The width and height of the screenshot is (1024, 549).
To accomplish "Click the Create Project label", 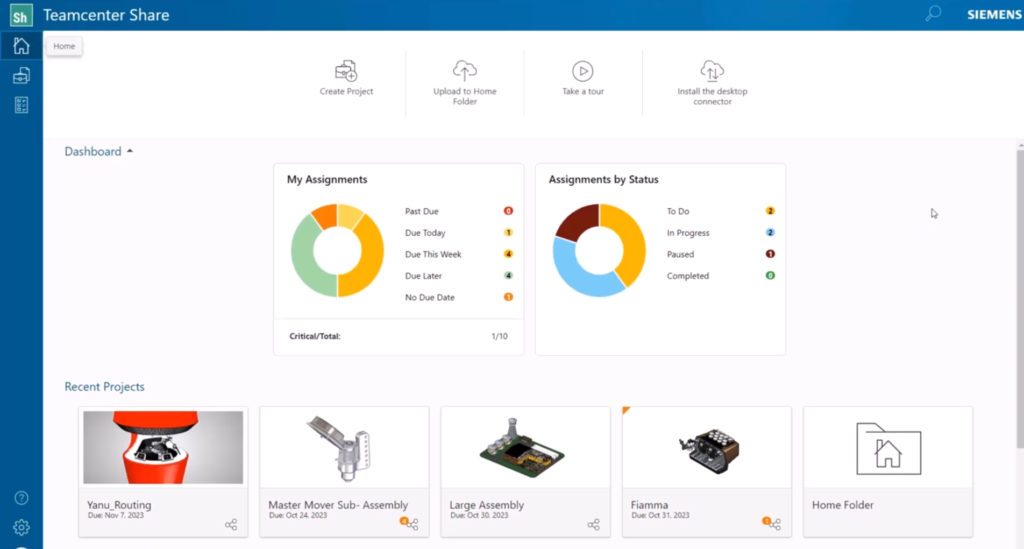I will [x=346, y=91].
